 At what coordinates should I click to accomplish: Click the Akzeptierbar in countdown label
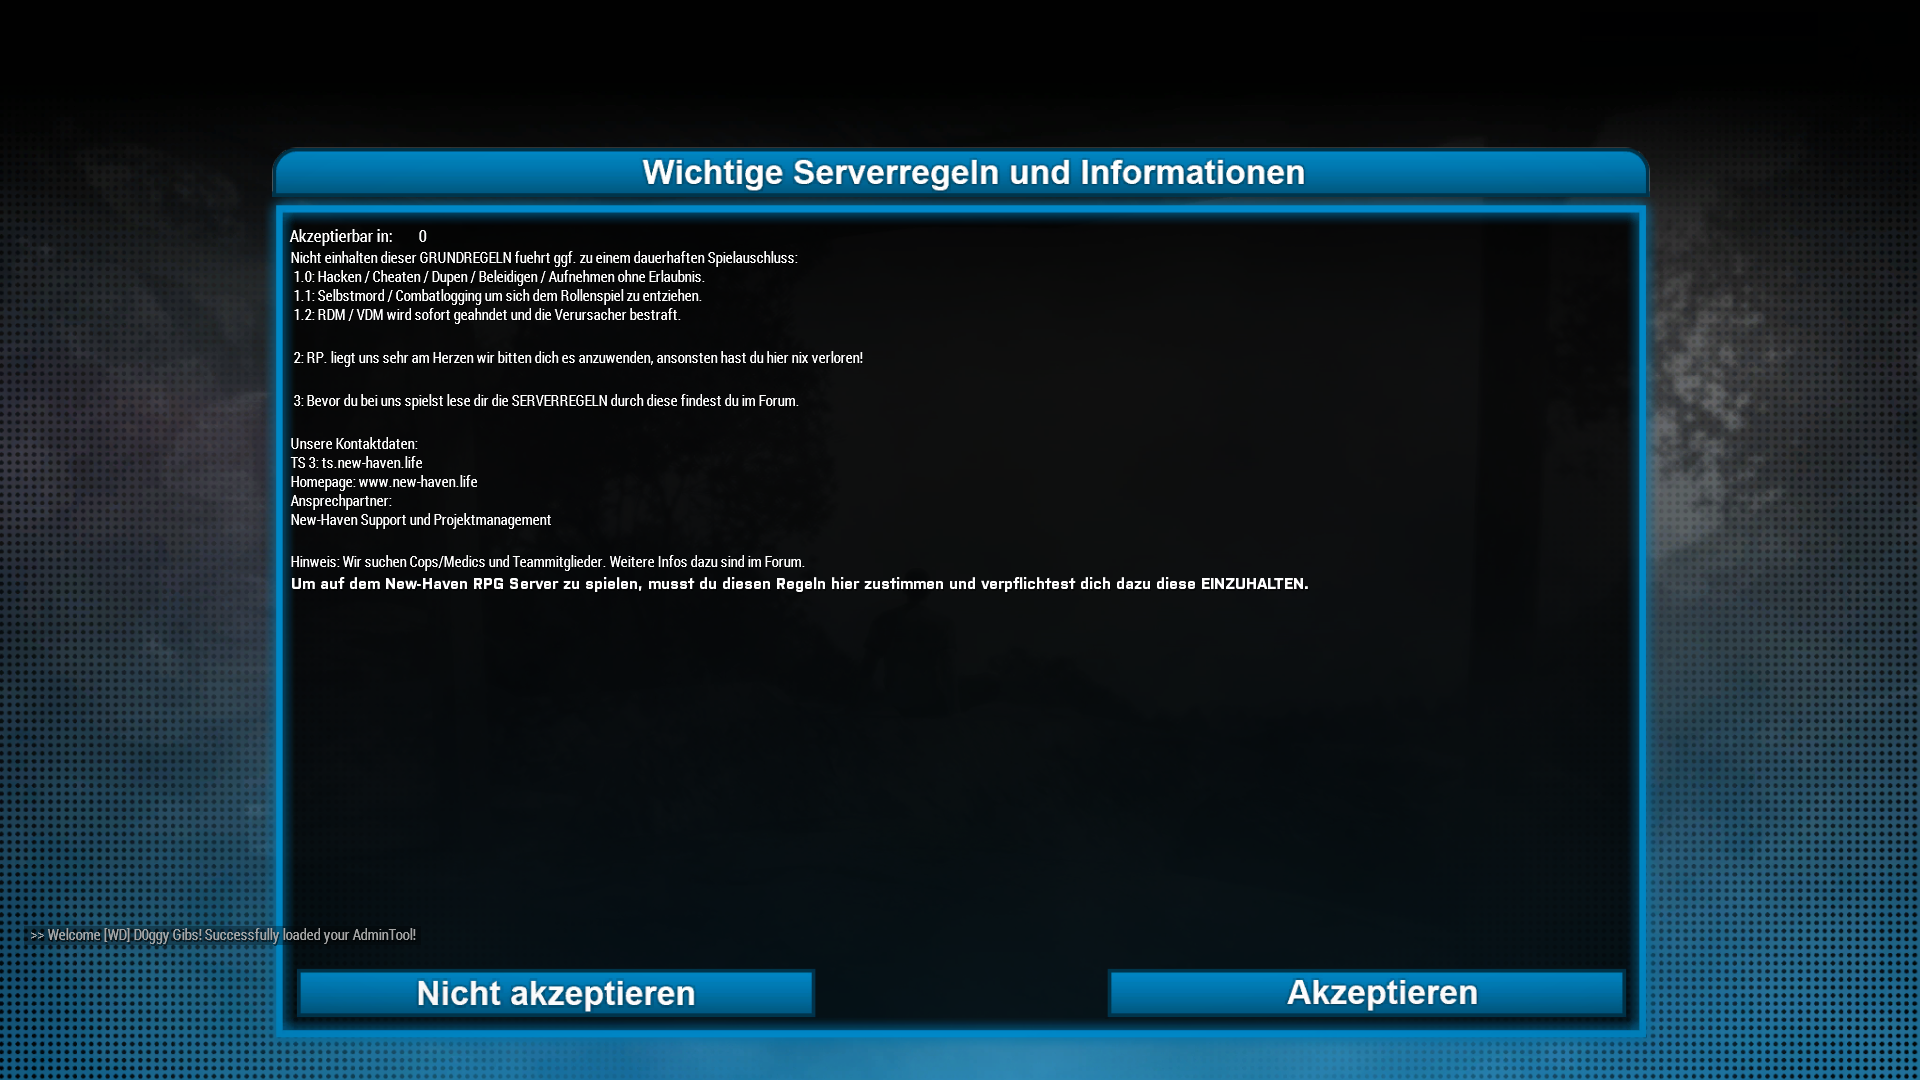(x=341, y=236)
